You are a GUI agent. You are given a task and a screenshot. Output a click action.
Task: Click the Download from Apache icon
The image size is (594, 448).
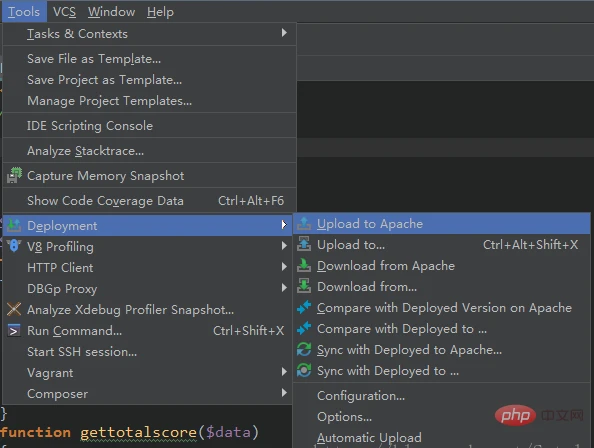[304, 265]
